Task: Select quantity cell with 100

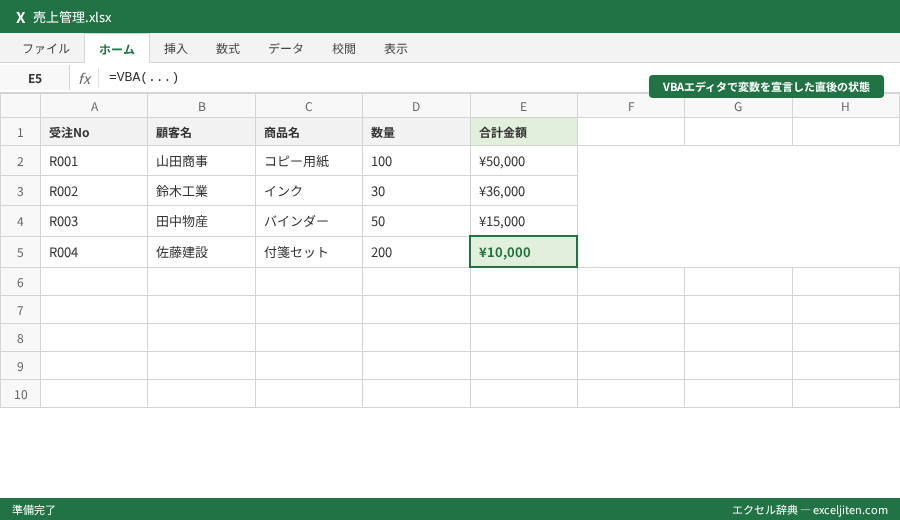Action: click(416, 161)
